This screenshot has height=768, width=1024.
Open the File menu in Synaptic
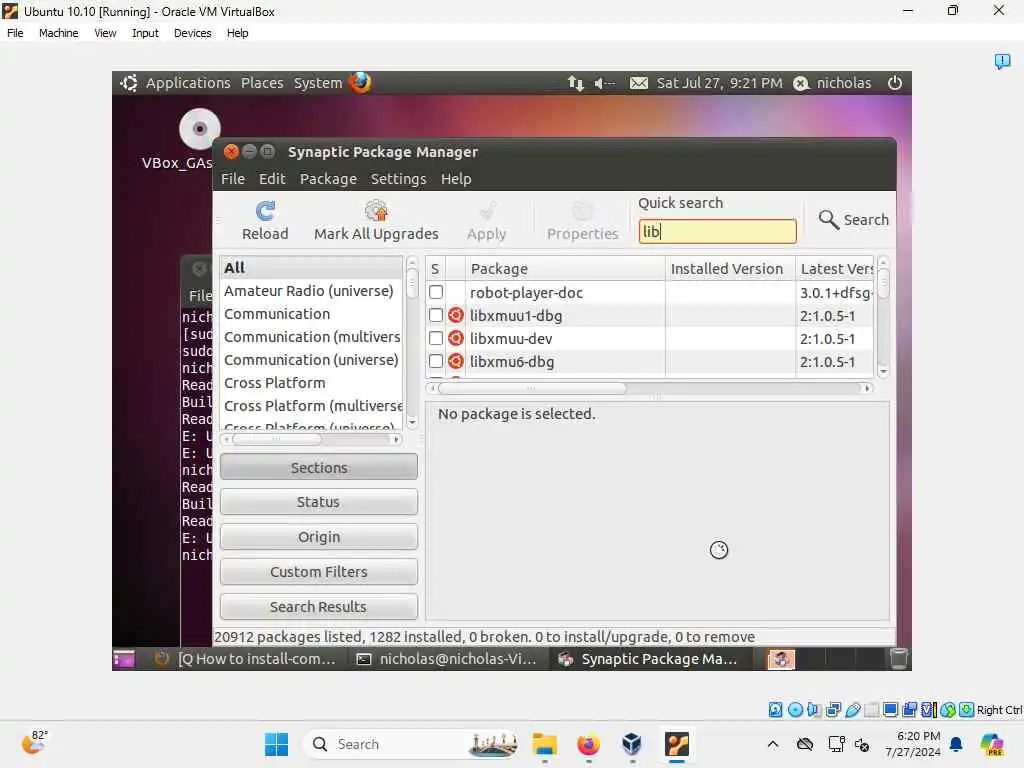click(x=232, y=179)
